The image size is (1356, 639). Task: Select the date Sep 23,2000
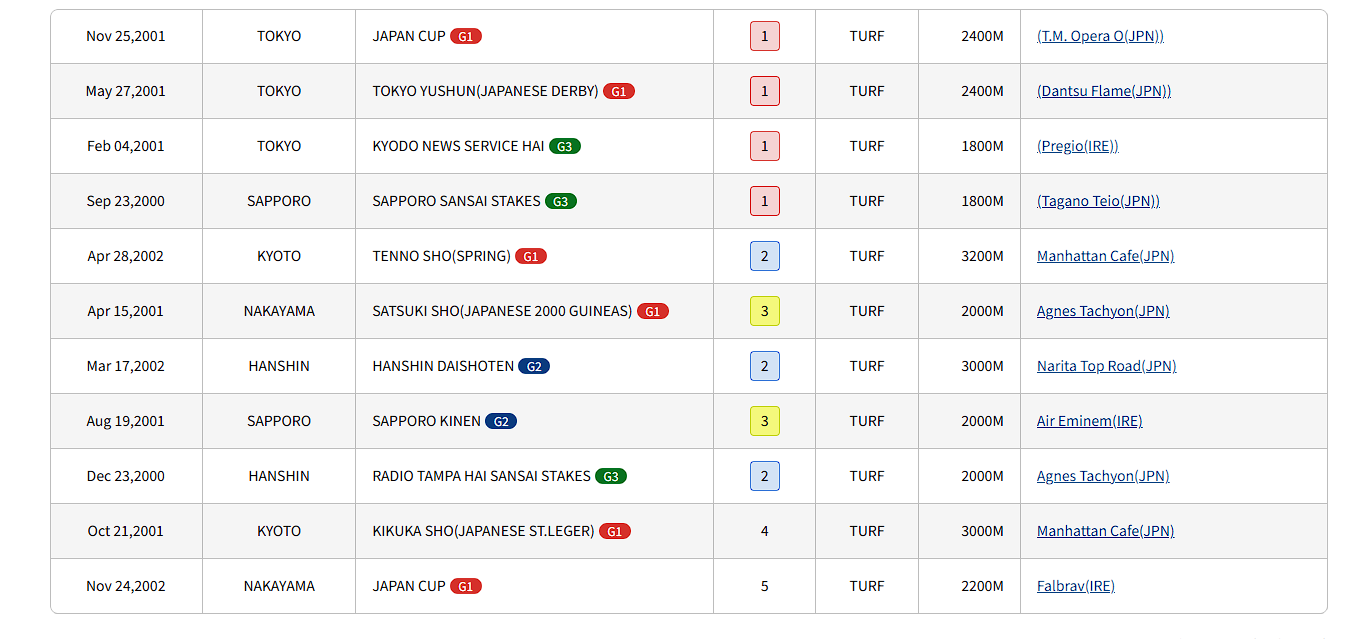tap(126, 201)
